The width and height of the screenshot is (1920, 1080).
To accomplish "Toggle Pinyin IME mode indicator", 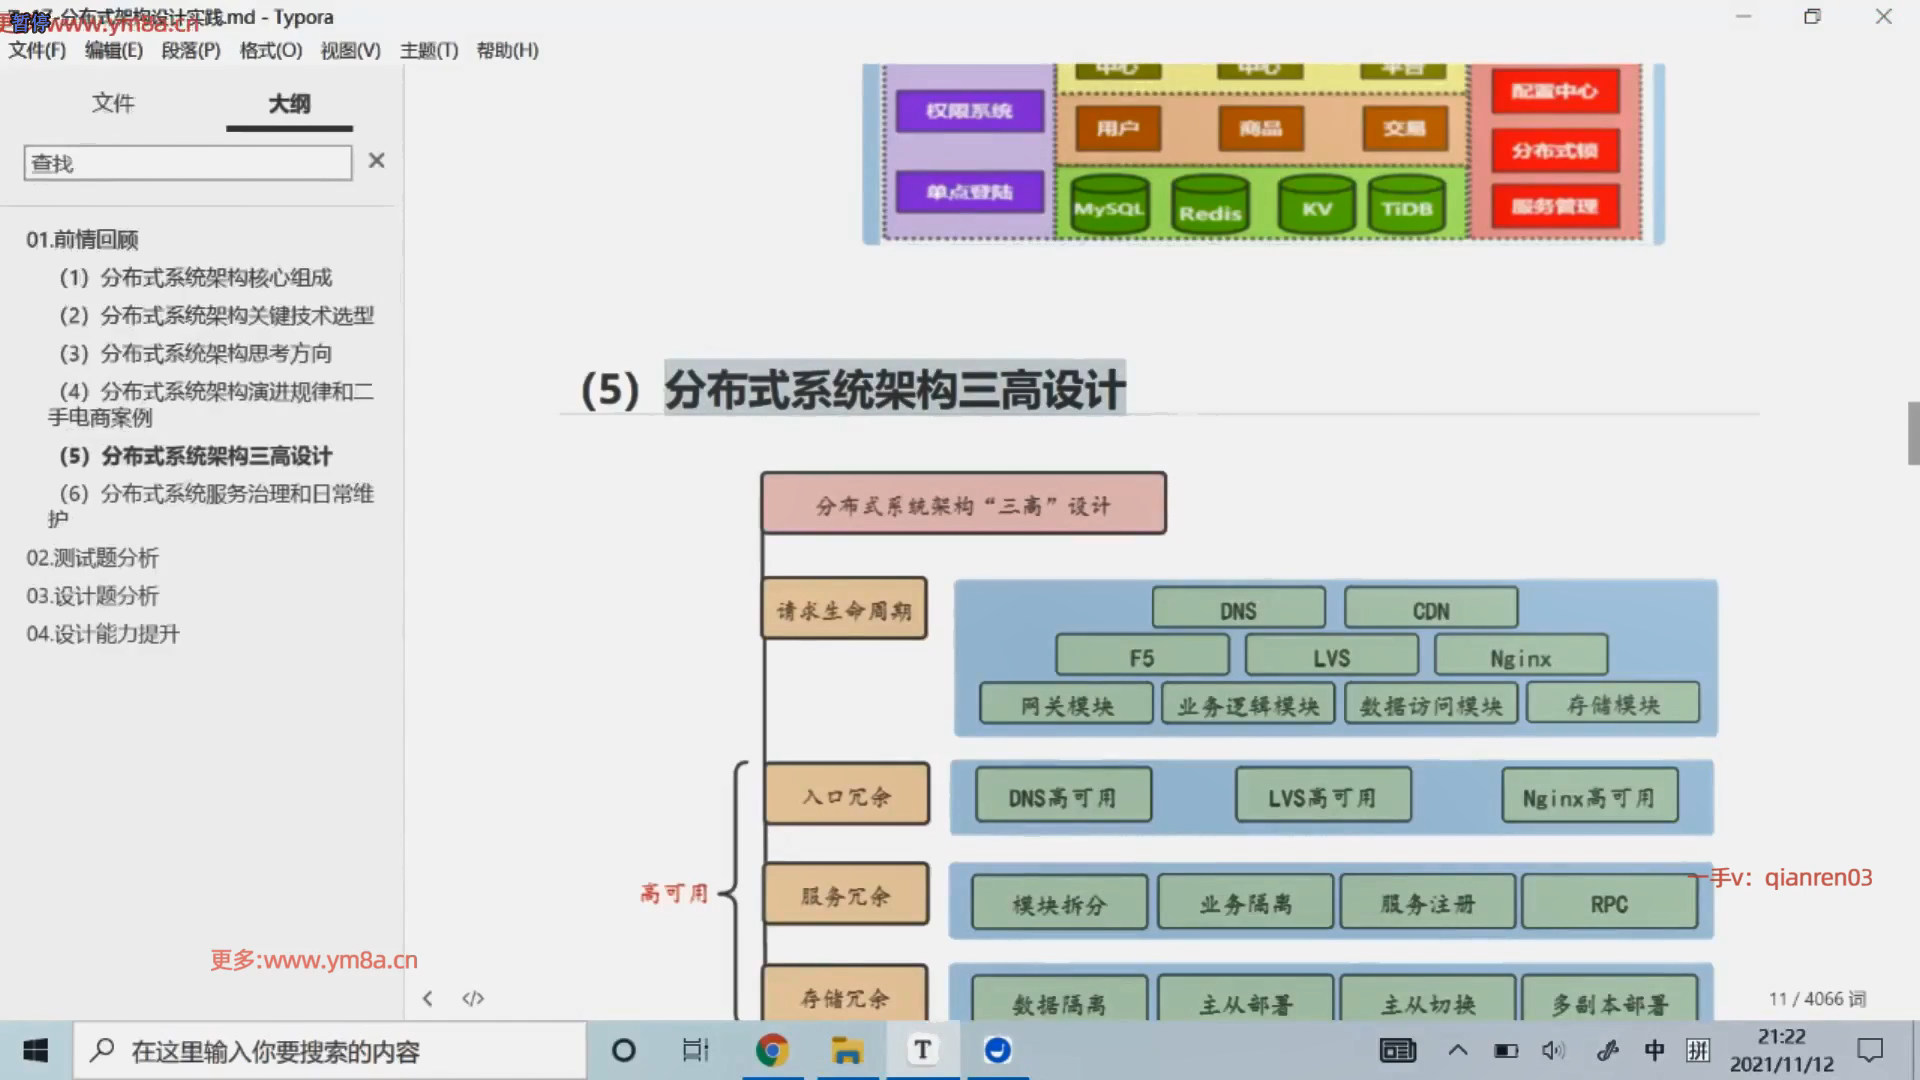I will click(1698, 1050).
